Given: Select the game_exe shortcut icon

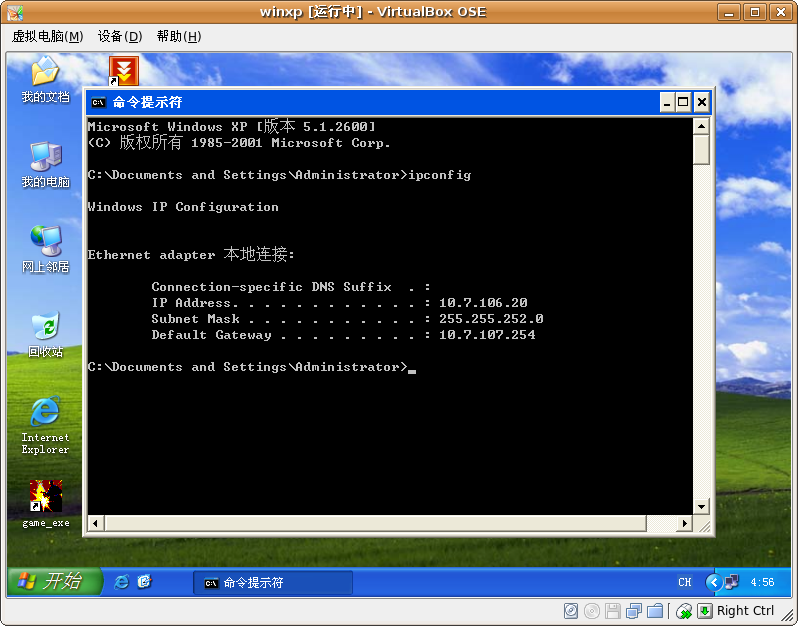Looking at the screenshot, I should pos(45,504).
